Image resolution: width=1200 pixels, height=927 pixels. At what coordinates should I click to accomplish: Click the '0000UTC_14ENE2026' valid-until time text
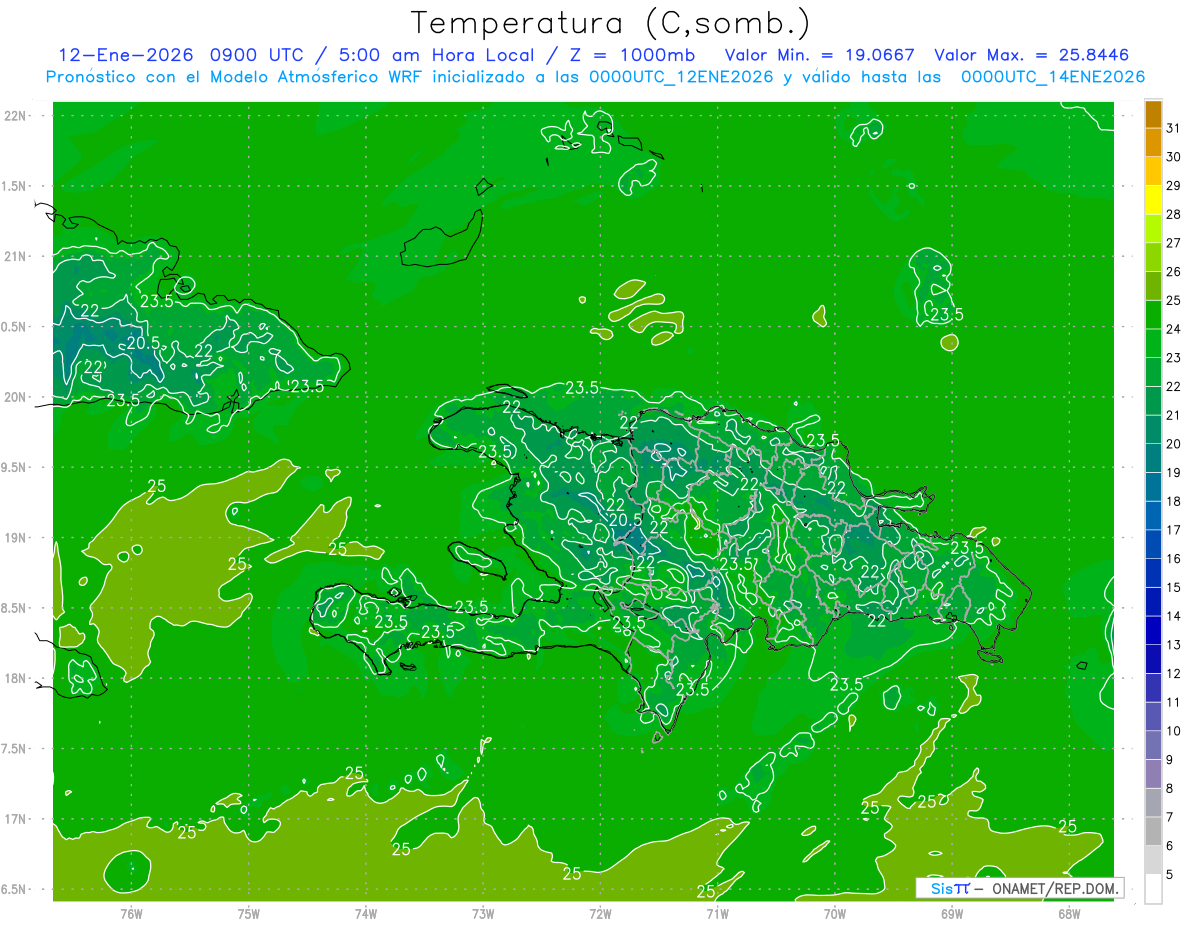coord(1053,77)
